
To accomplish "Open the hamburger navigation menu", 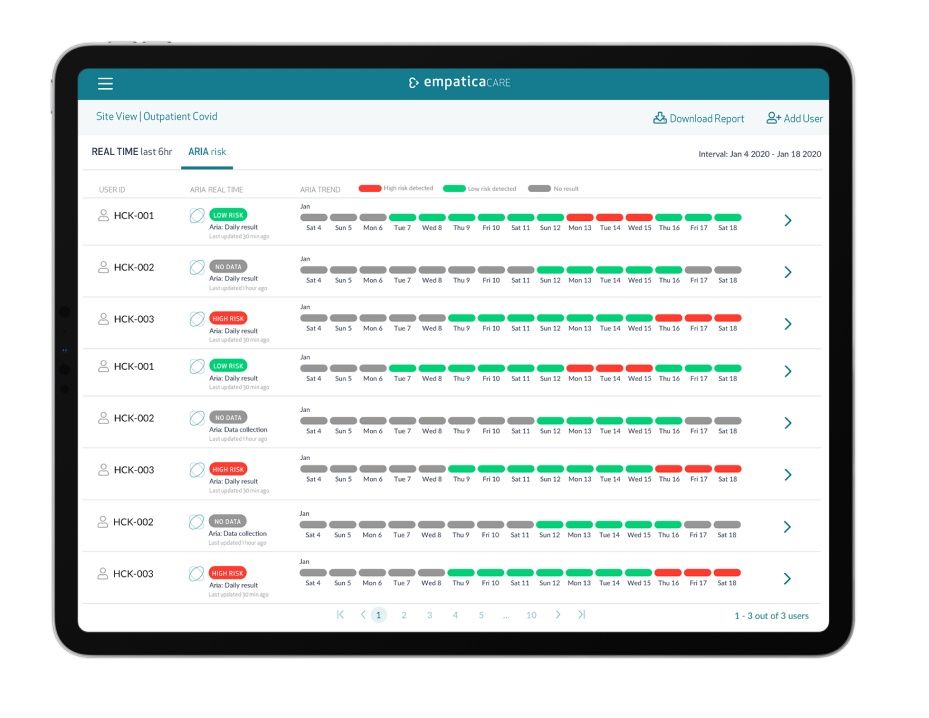I will [x=106, y=83].
